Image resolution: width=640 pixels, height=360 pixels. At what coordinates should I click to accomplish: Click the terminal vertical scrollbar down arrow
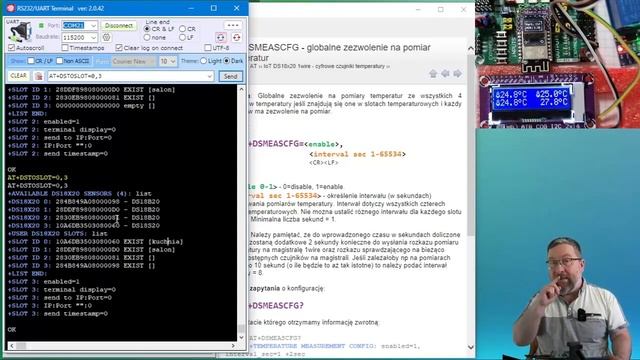click(x=241, y=337)
